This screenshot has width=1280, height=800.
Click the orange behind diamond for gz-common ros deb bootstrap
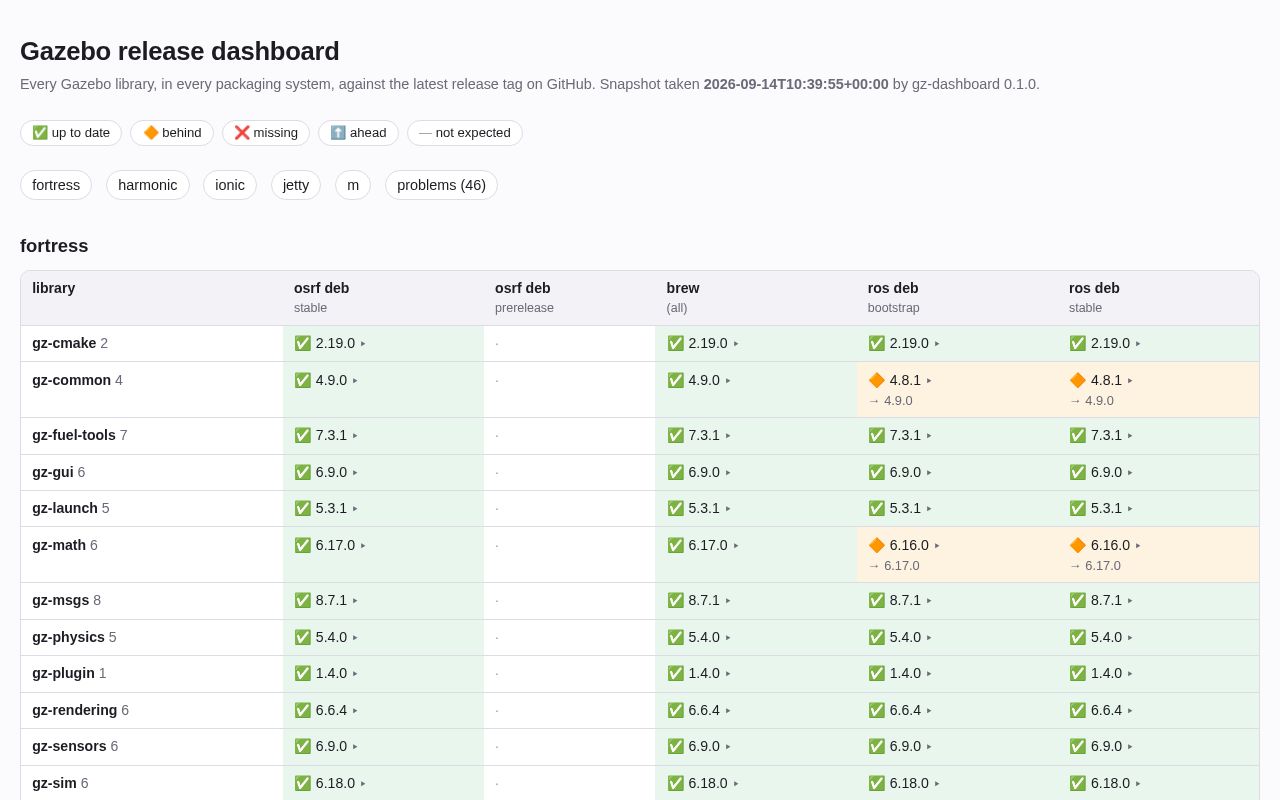(x=876, y=380)
